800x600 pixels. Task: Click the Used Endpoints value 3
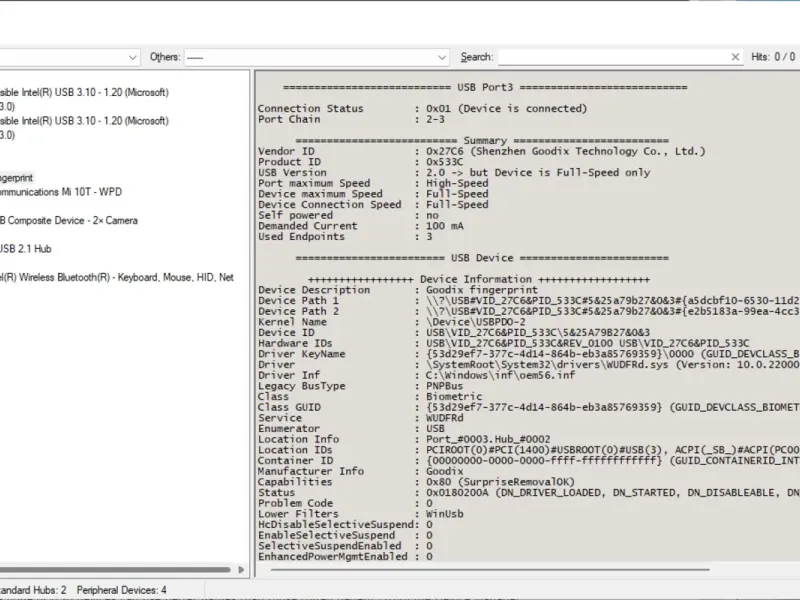click(x=429, y=237)
